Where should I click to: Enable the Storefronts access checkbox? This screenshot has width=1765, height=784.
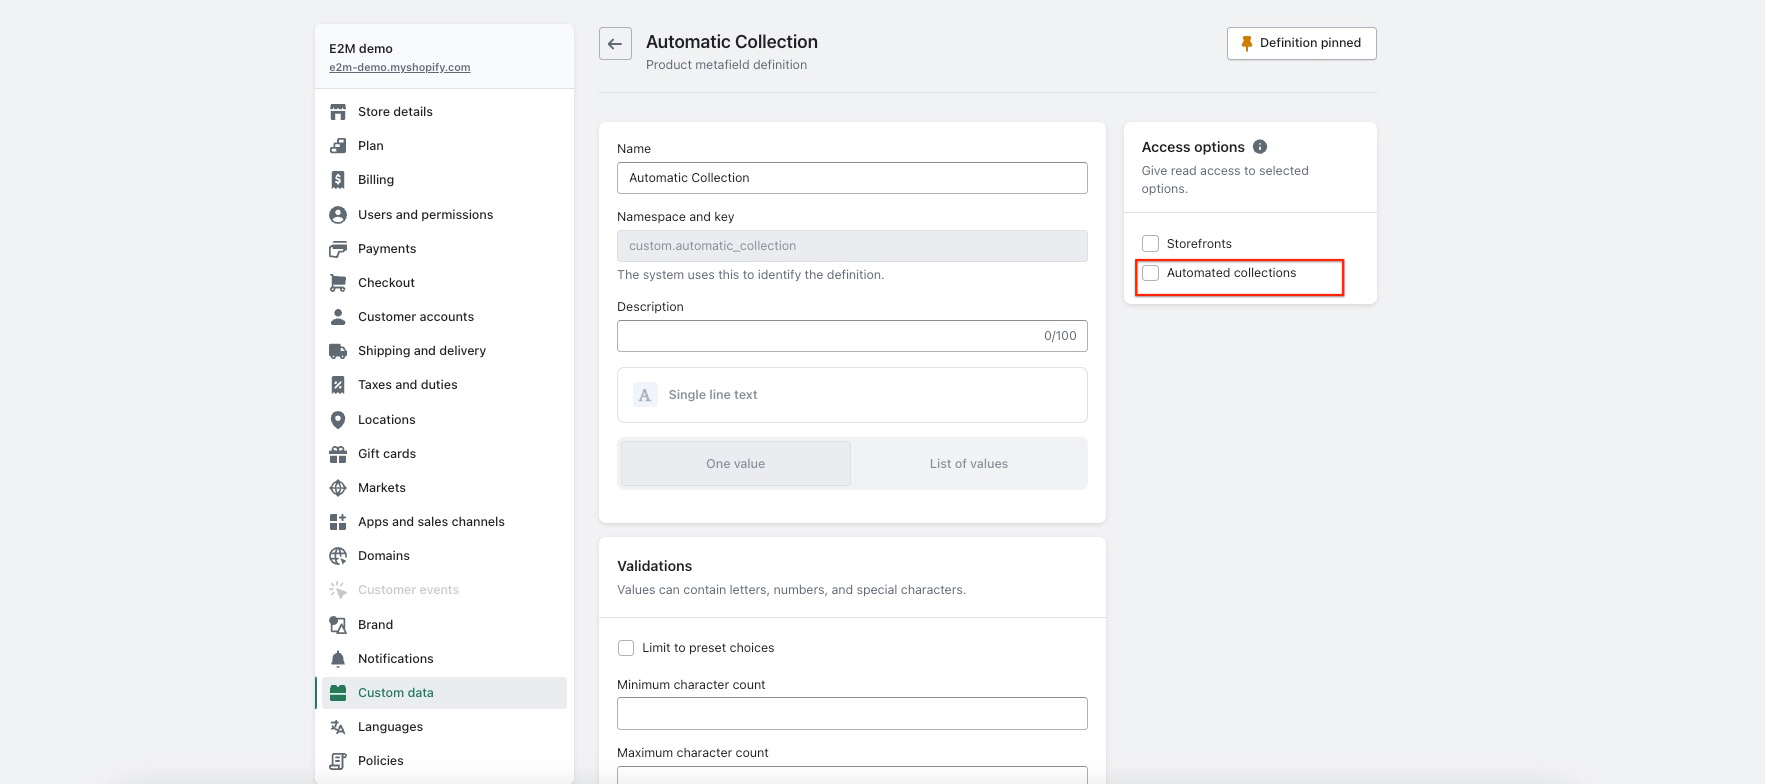tap(1151, 244)
